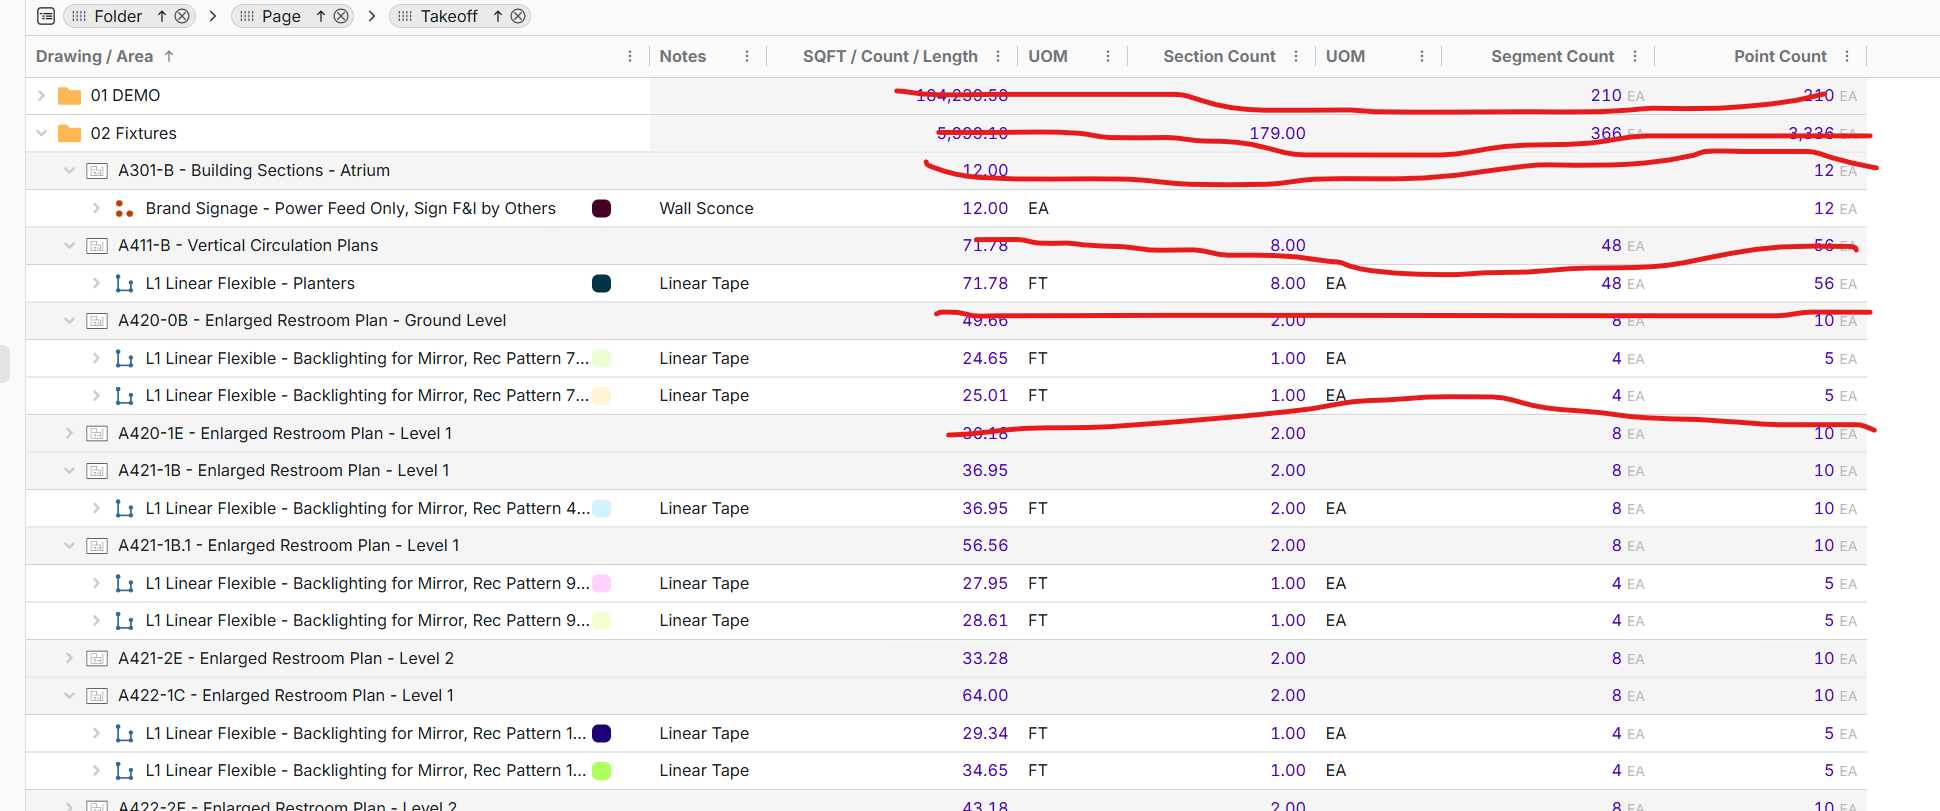The image size is (1940, 811).
Task: Open Drawing / Area column menu
Action: [x=630, y=57]
